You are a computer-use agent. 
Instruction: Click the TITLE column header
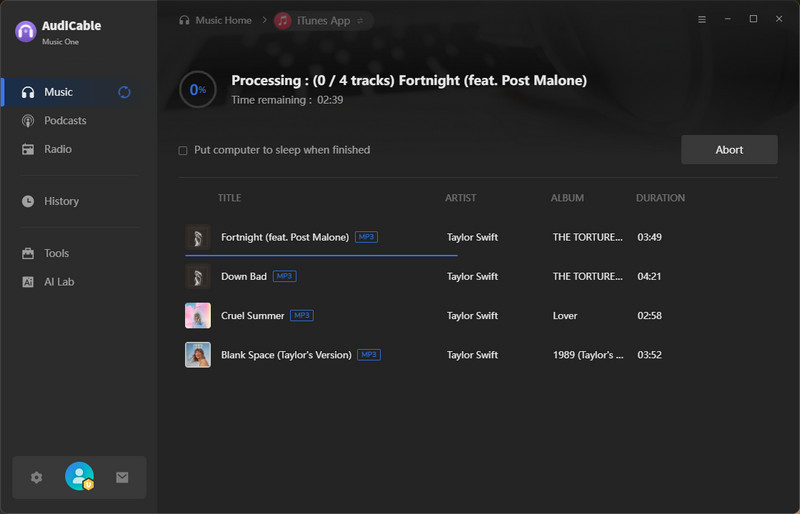coord(230,198)
